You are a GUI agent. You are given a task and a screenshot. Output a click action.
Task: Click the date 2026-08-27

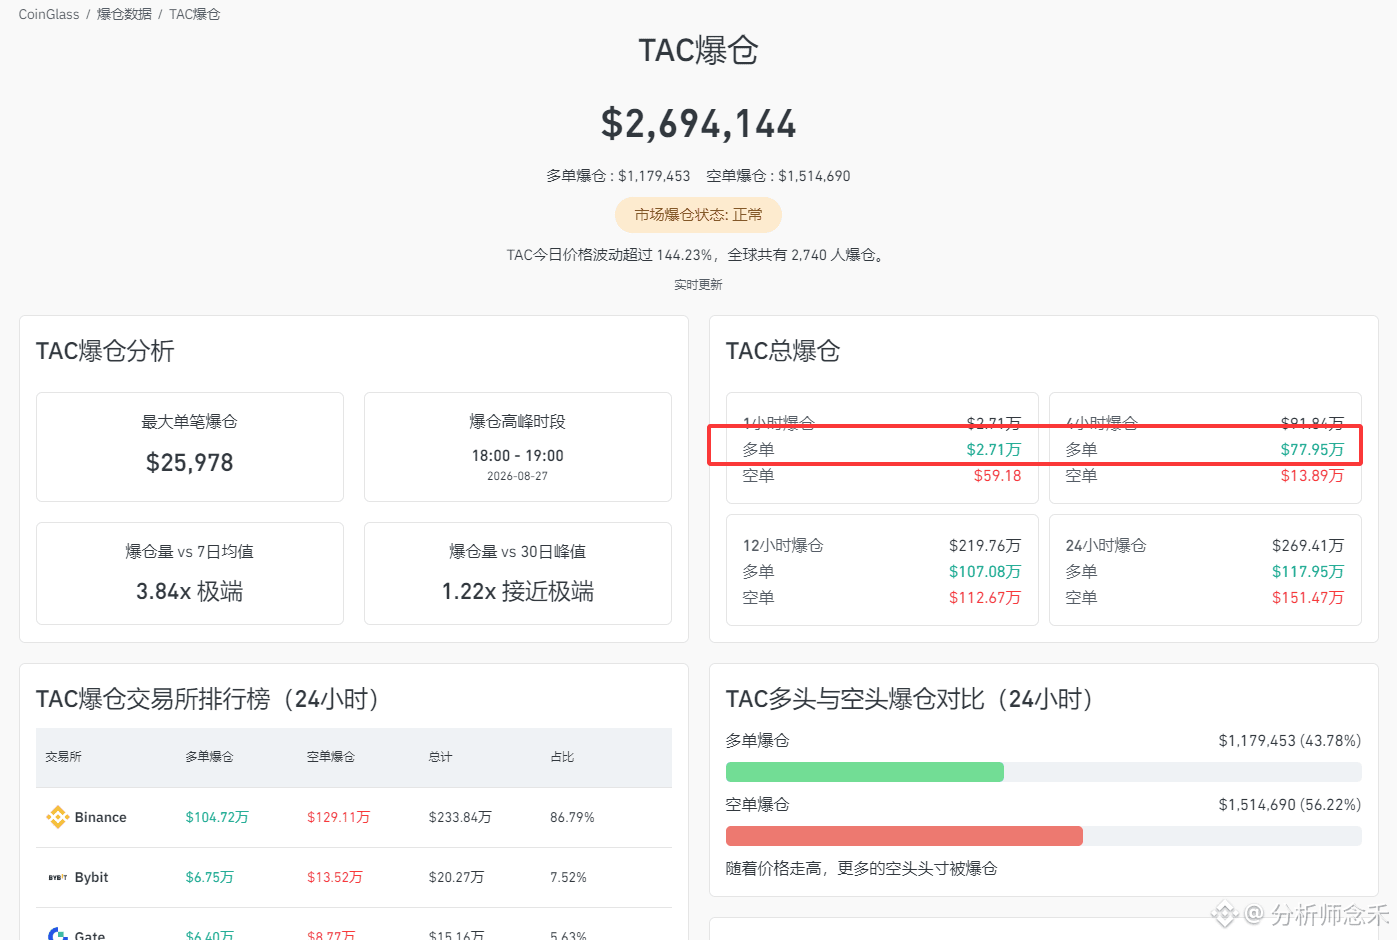[x=518, y=476]
